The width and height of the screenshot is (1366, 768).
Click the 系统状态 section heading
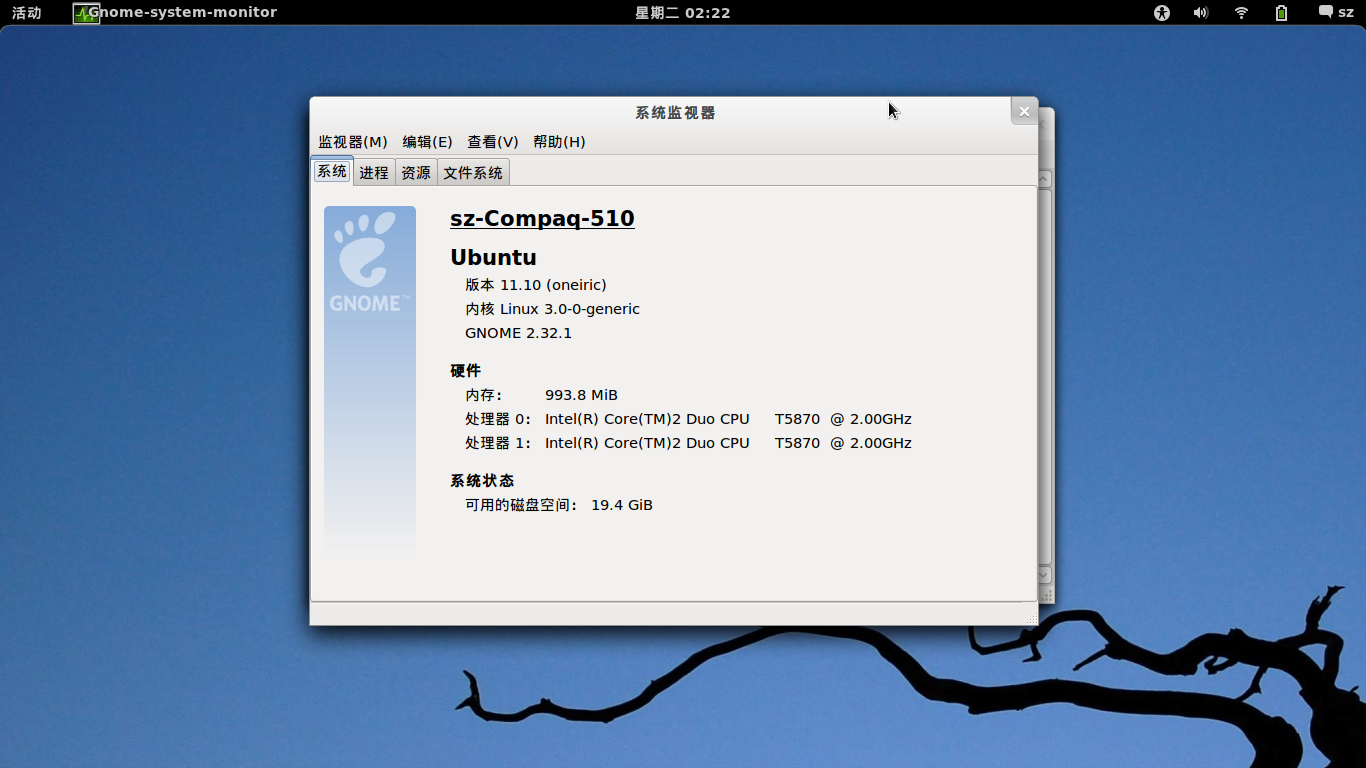pyautogui.click(x=482, y=480)
